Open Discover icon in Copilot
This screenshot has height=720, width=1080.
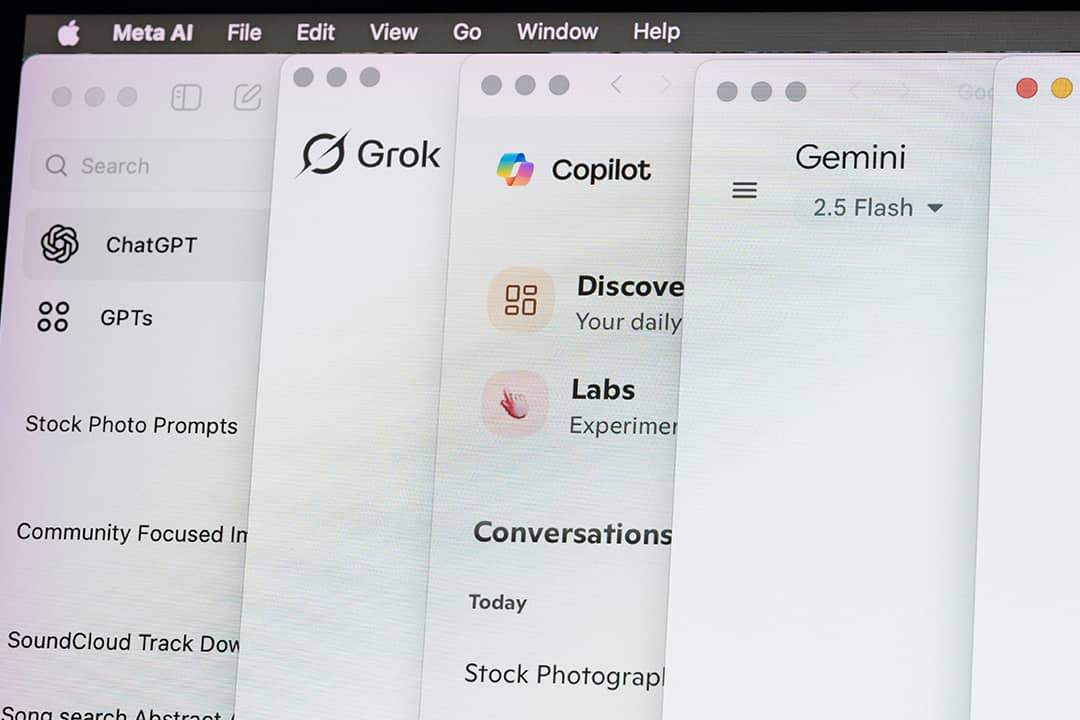[521, 300]
